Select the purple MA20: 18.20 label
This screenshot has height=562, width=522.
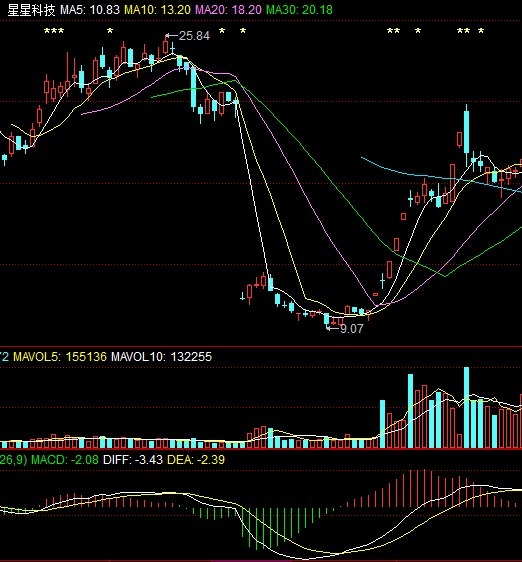click(x=228, y=10)
